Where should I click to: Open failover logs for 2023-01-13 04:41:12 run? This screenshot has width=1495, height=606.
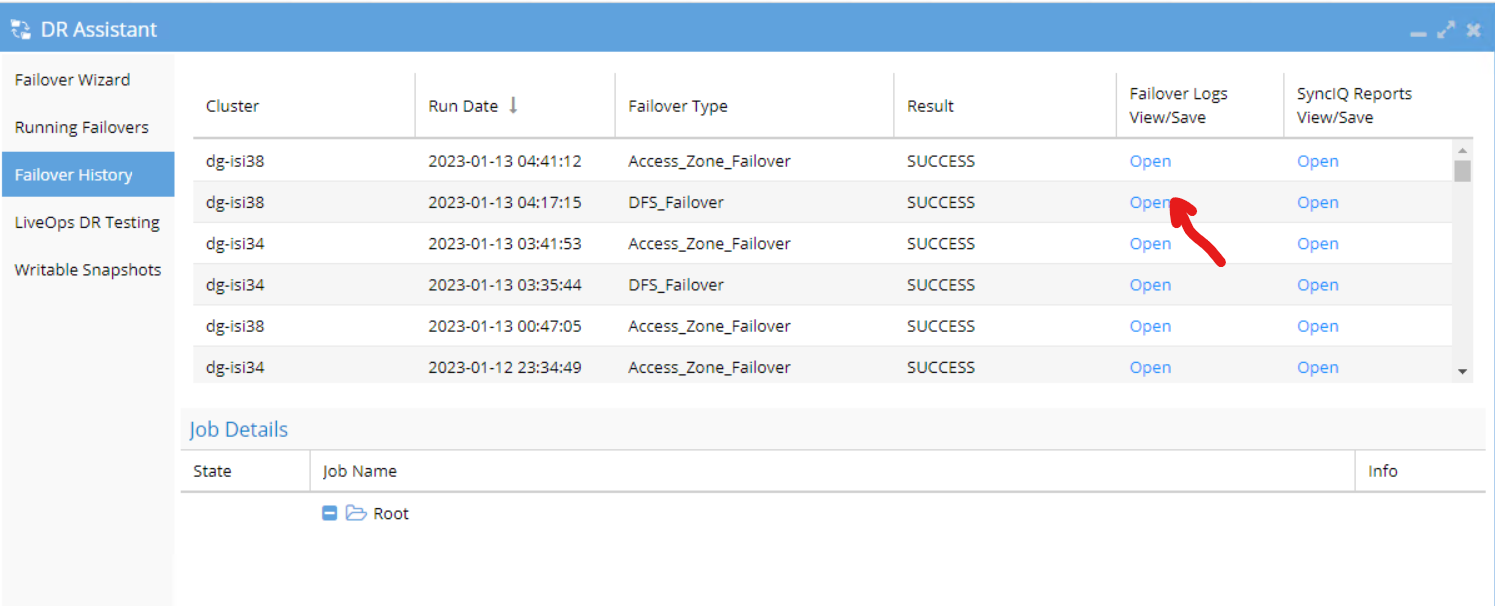1150,161
